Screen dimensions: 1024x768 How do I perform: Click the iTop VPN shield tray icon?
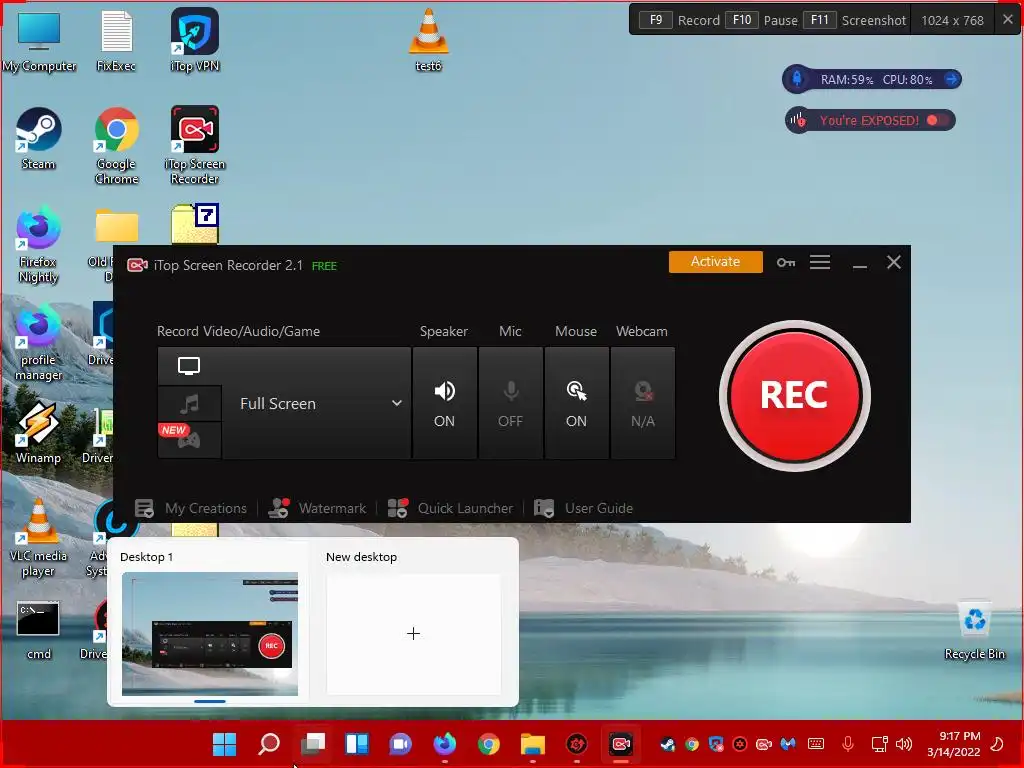pyautogui.click(x=716, y=744)
